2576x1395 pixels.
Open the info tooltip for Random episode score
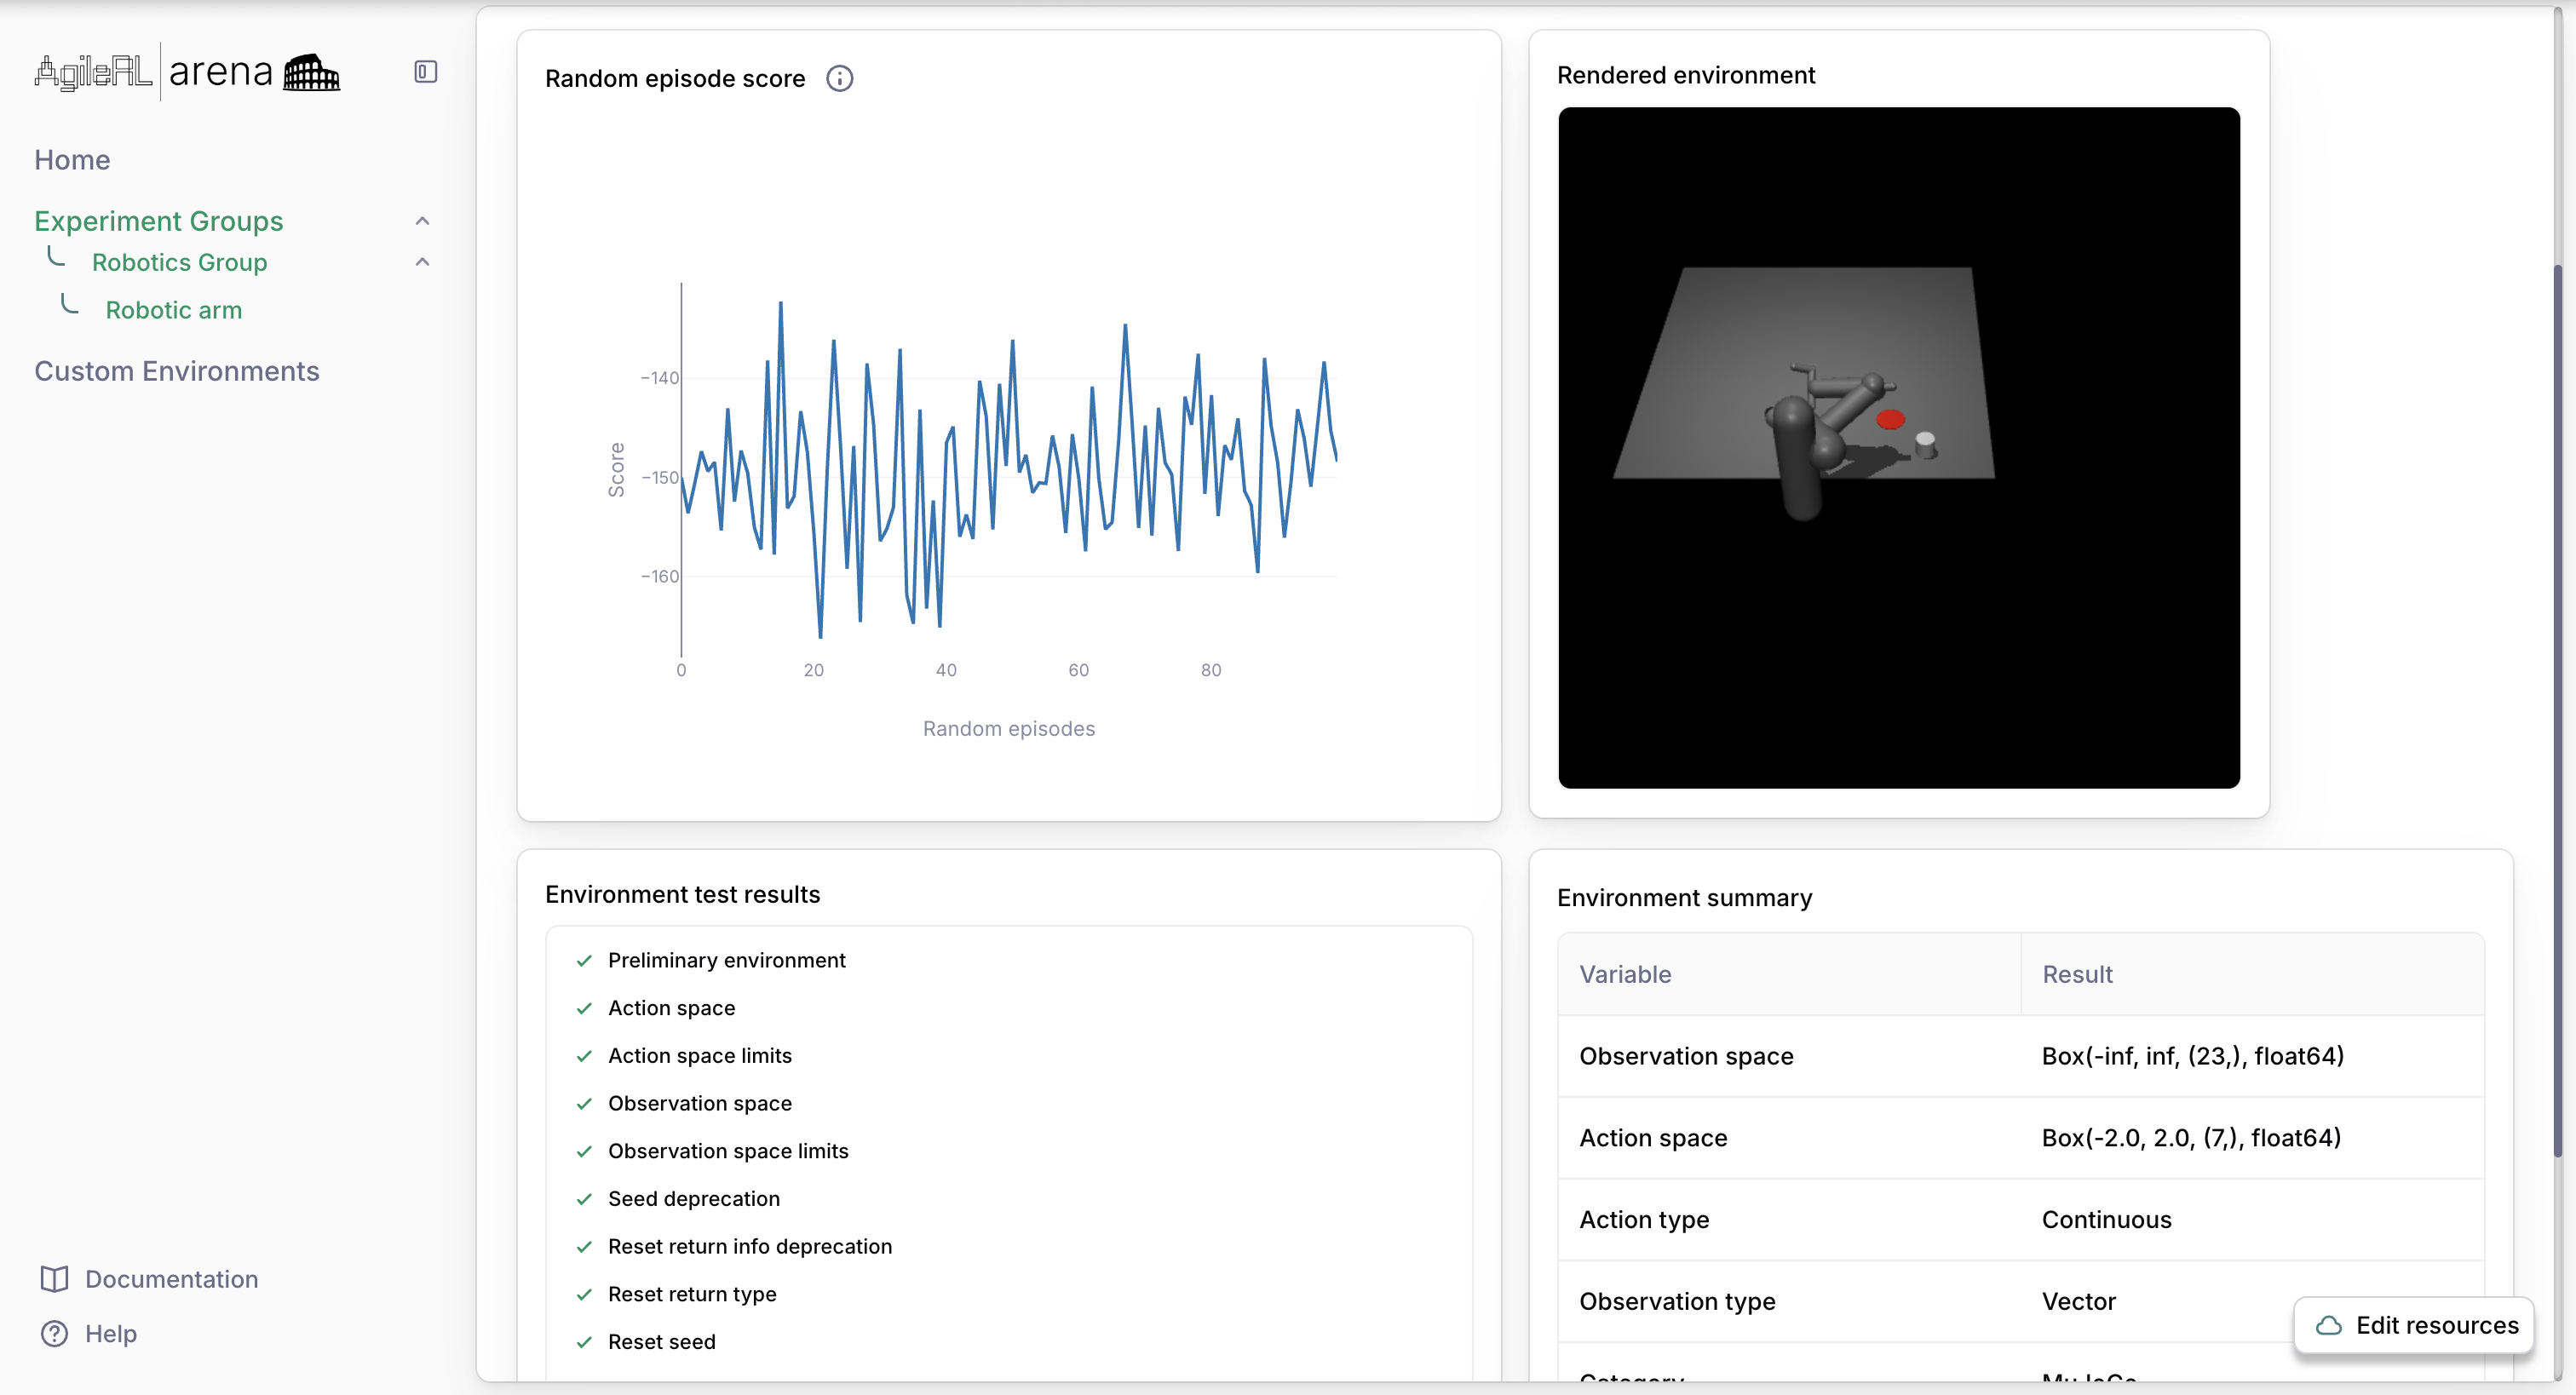click(840, 78)
